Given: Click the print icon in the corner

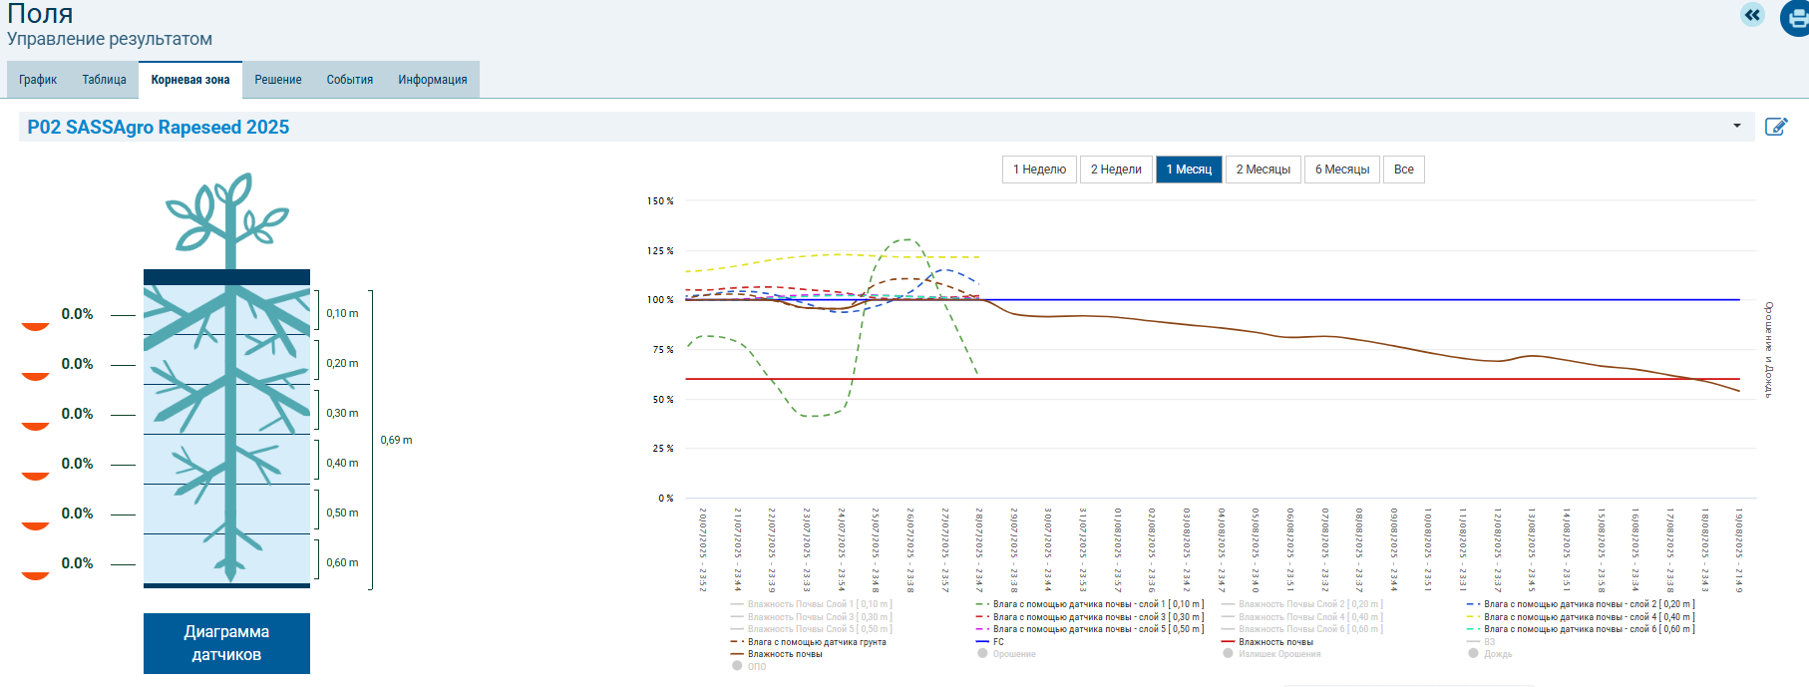Looking at the screenshot, I should [1796, 18].
